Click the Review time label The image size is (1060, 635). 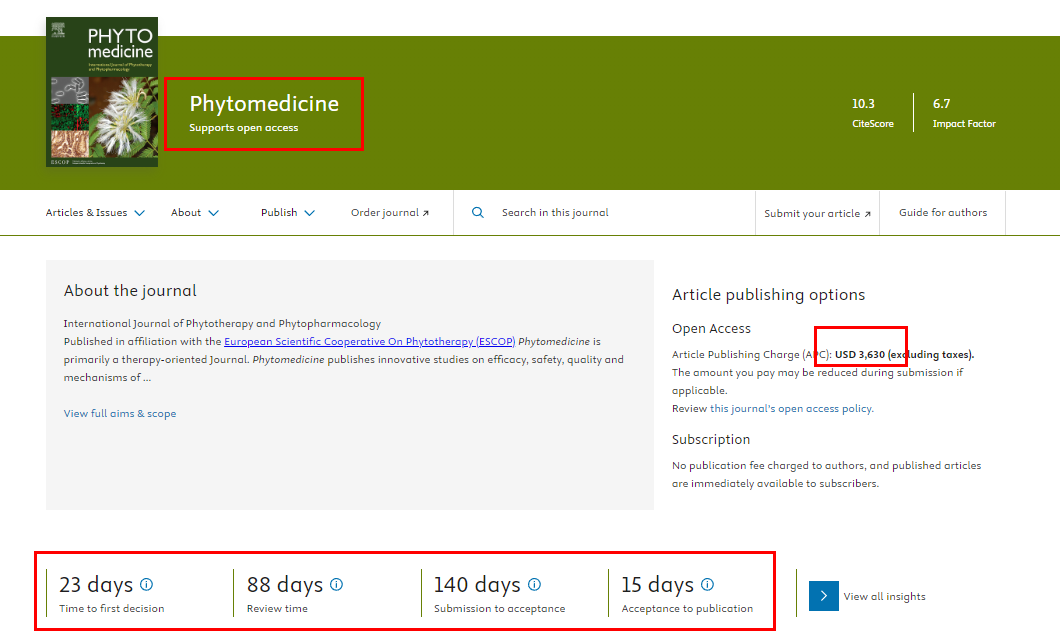point(277,609)
